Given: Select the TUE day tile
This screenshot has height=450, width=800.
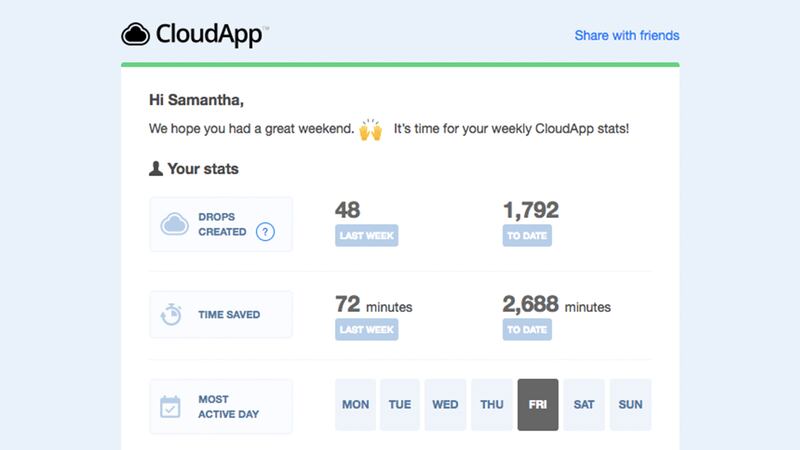Looking at the screenshot, I should click(400, 405).
